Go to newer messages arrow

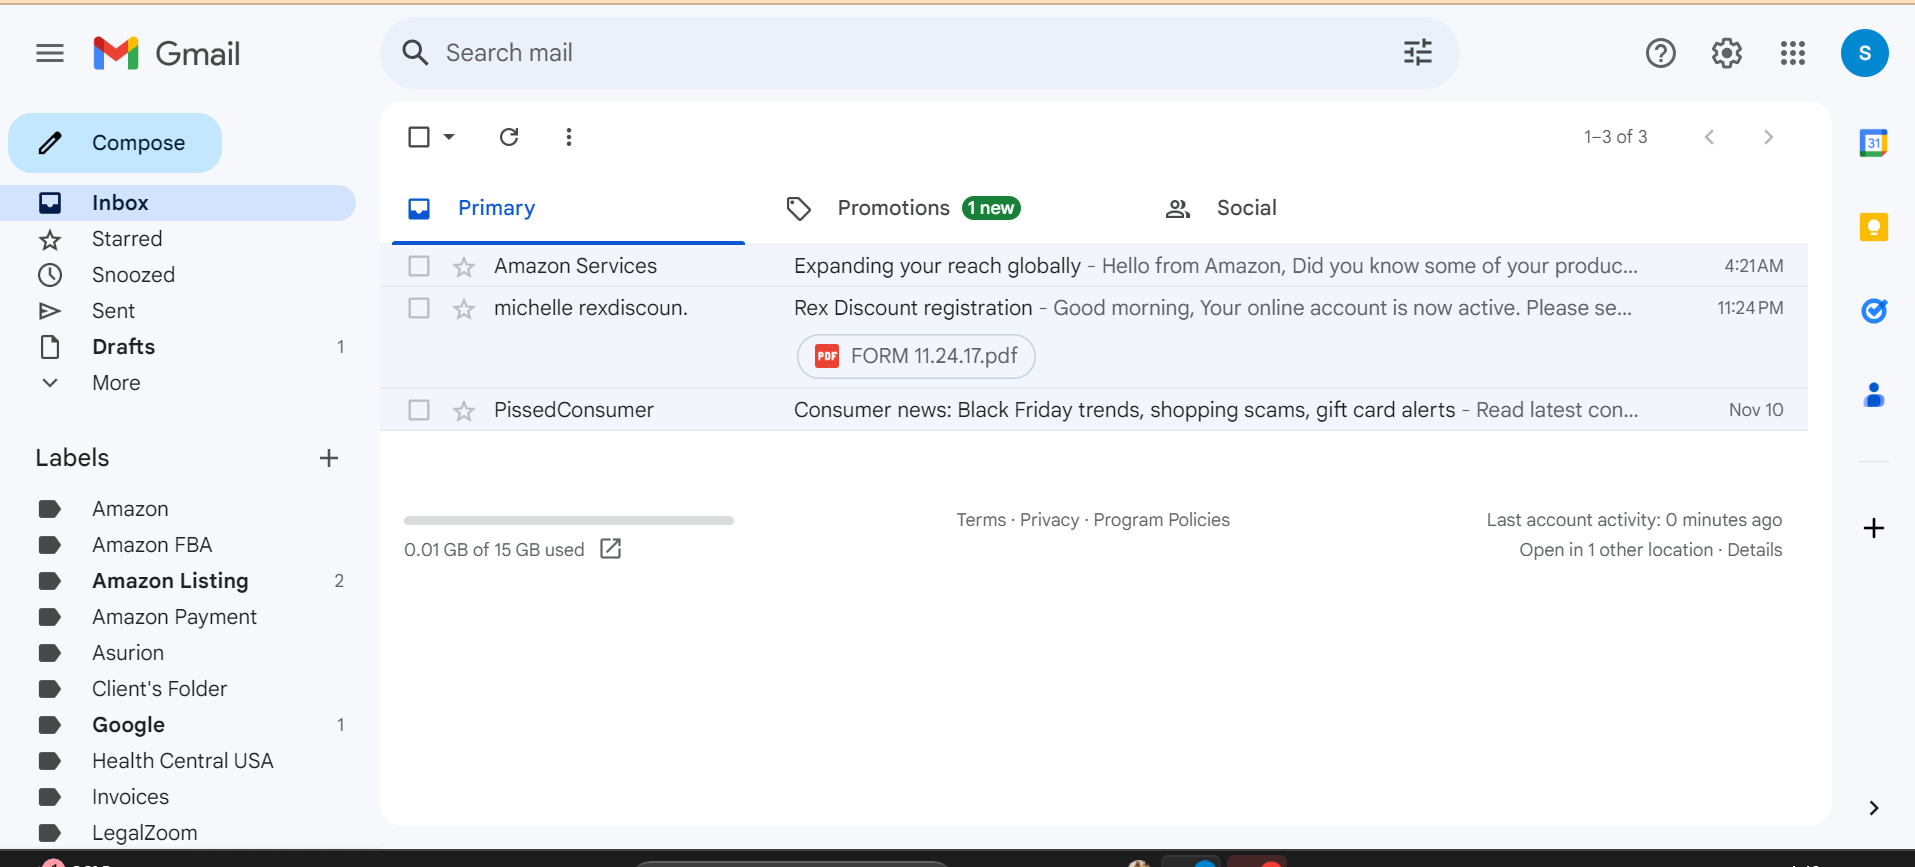click(x=1709, y=137)
